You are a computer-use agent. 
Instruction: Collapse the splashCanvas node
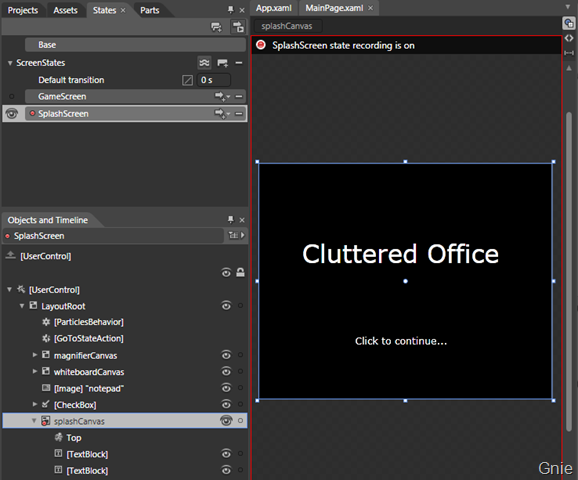pyautogui.click(x=34, y=421)
